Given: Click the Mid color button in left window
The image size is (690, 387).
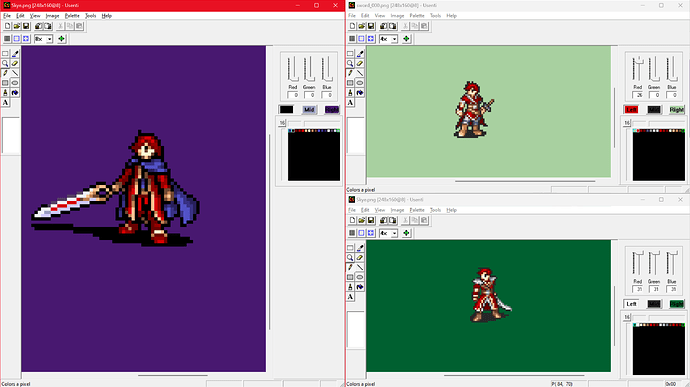Looking at the screenshot, I should (x=309, y=110).
